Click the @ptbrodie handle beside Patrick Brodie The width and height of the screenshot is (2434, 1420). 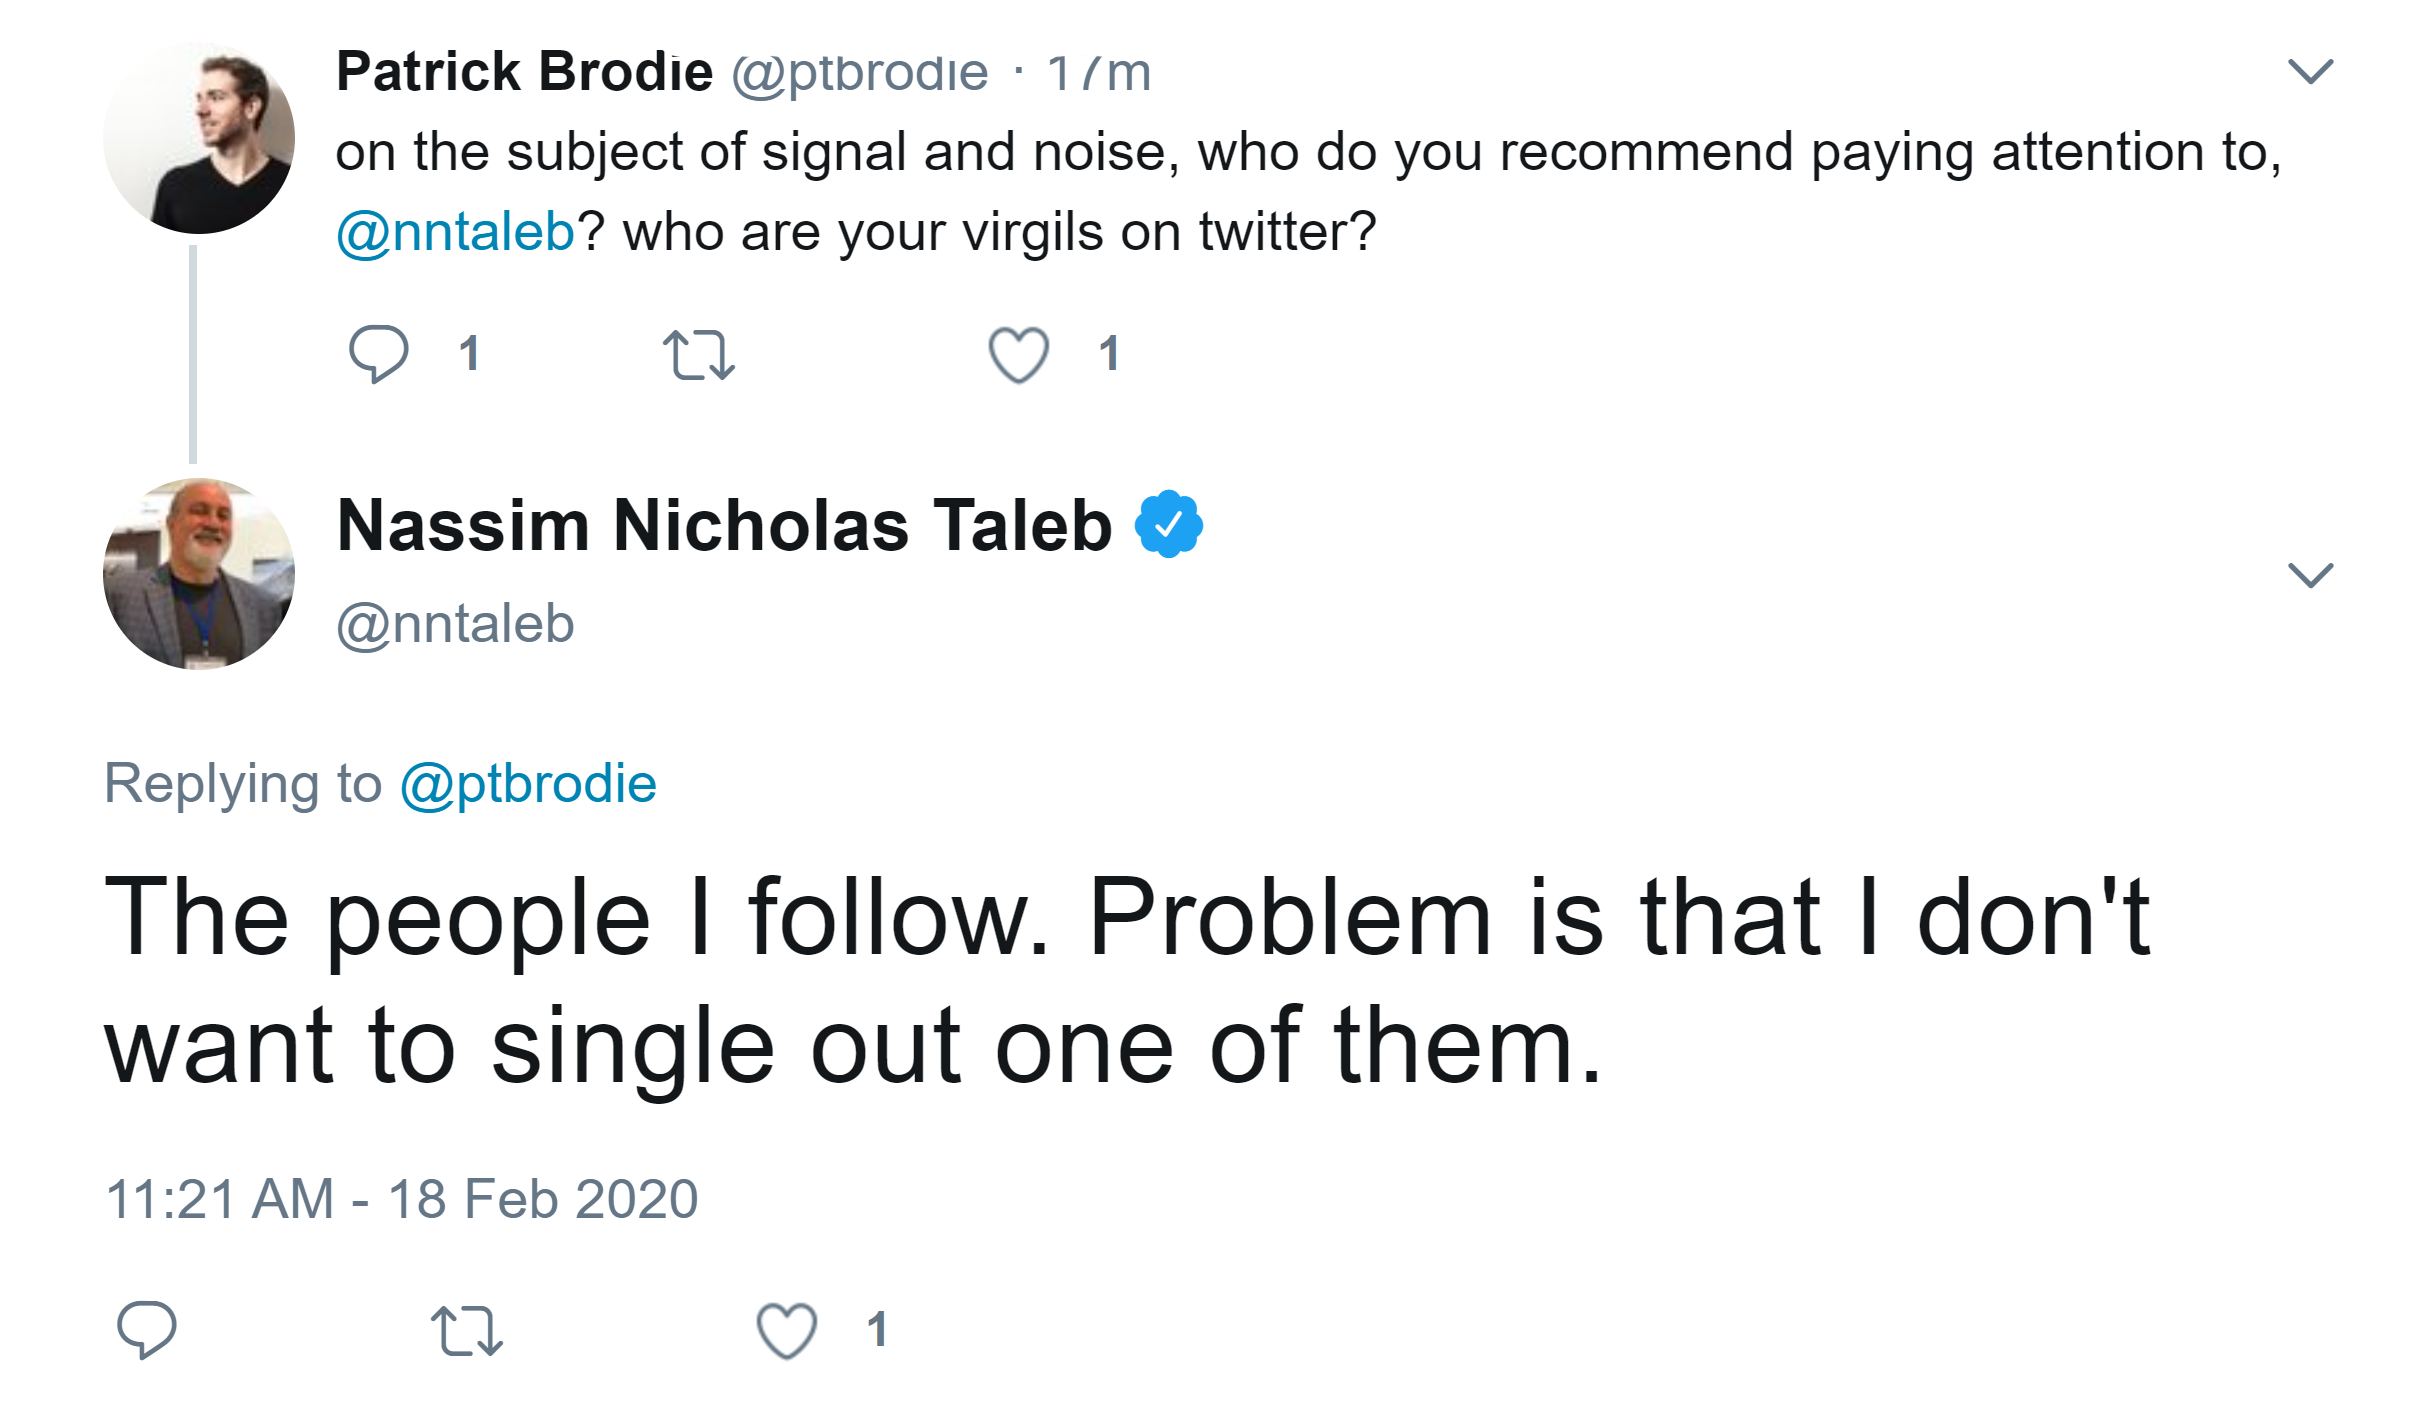pyautogui.click(x=859, y=73)
